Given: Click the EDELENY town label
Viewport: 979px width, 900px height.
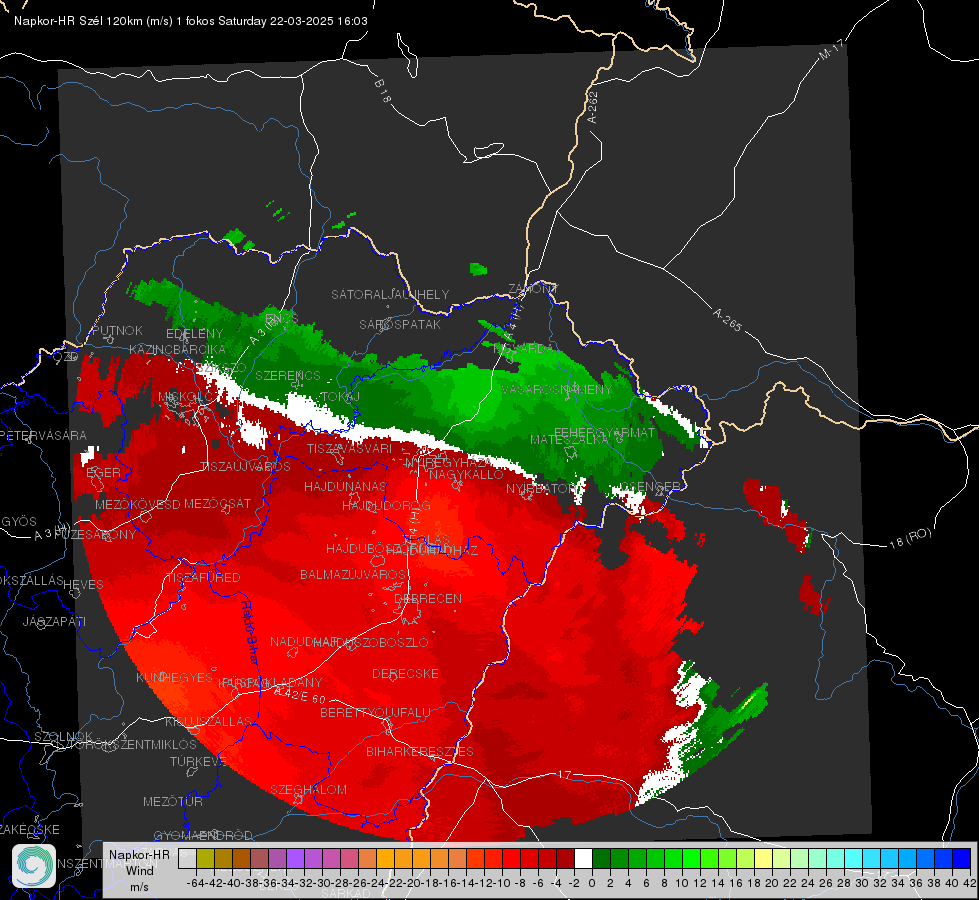Looking at the screenshot, I should (x=195, y=334).
